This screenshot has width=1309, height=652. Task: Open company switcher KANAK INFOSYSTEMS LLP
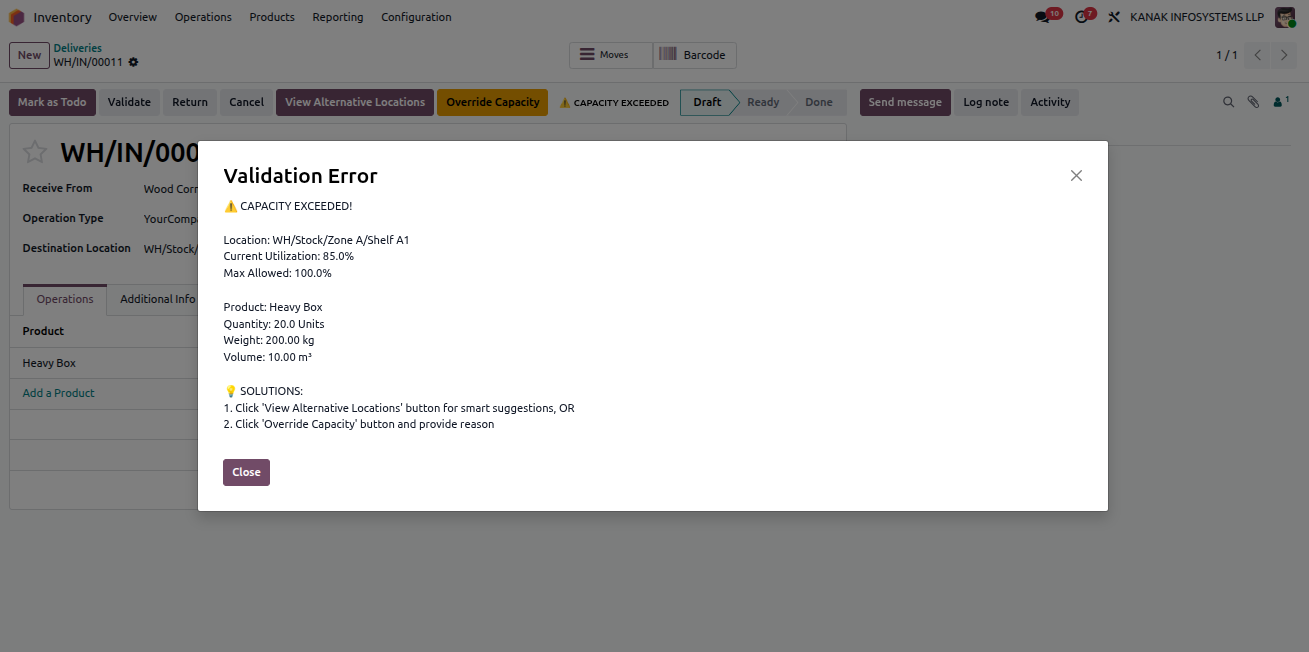pos(1197,17)
